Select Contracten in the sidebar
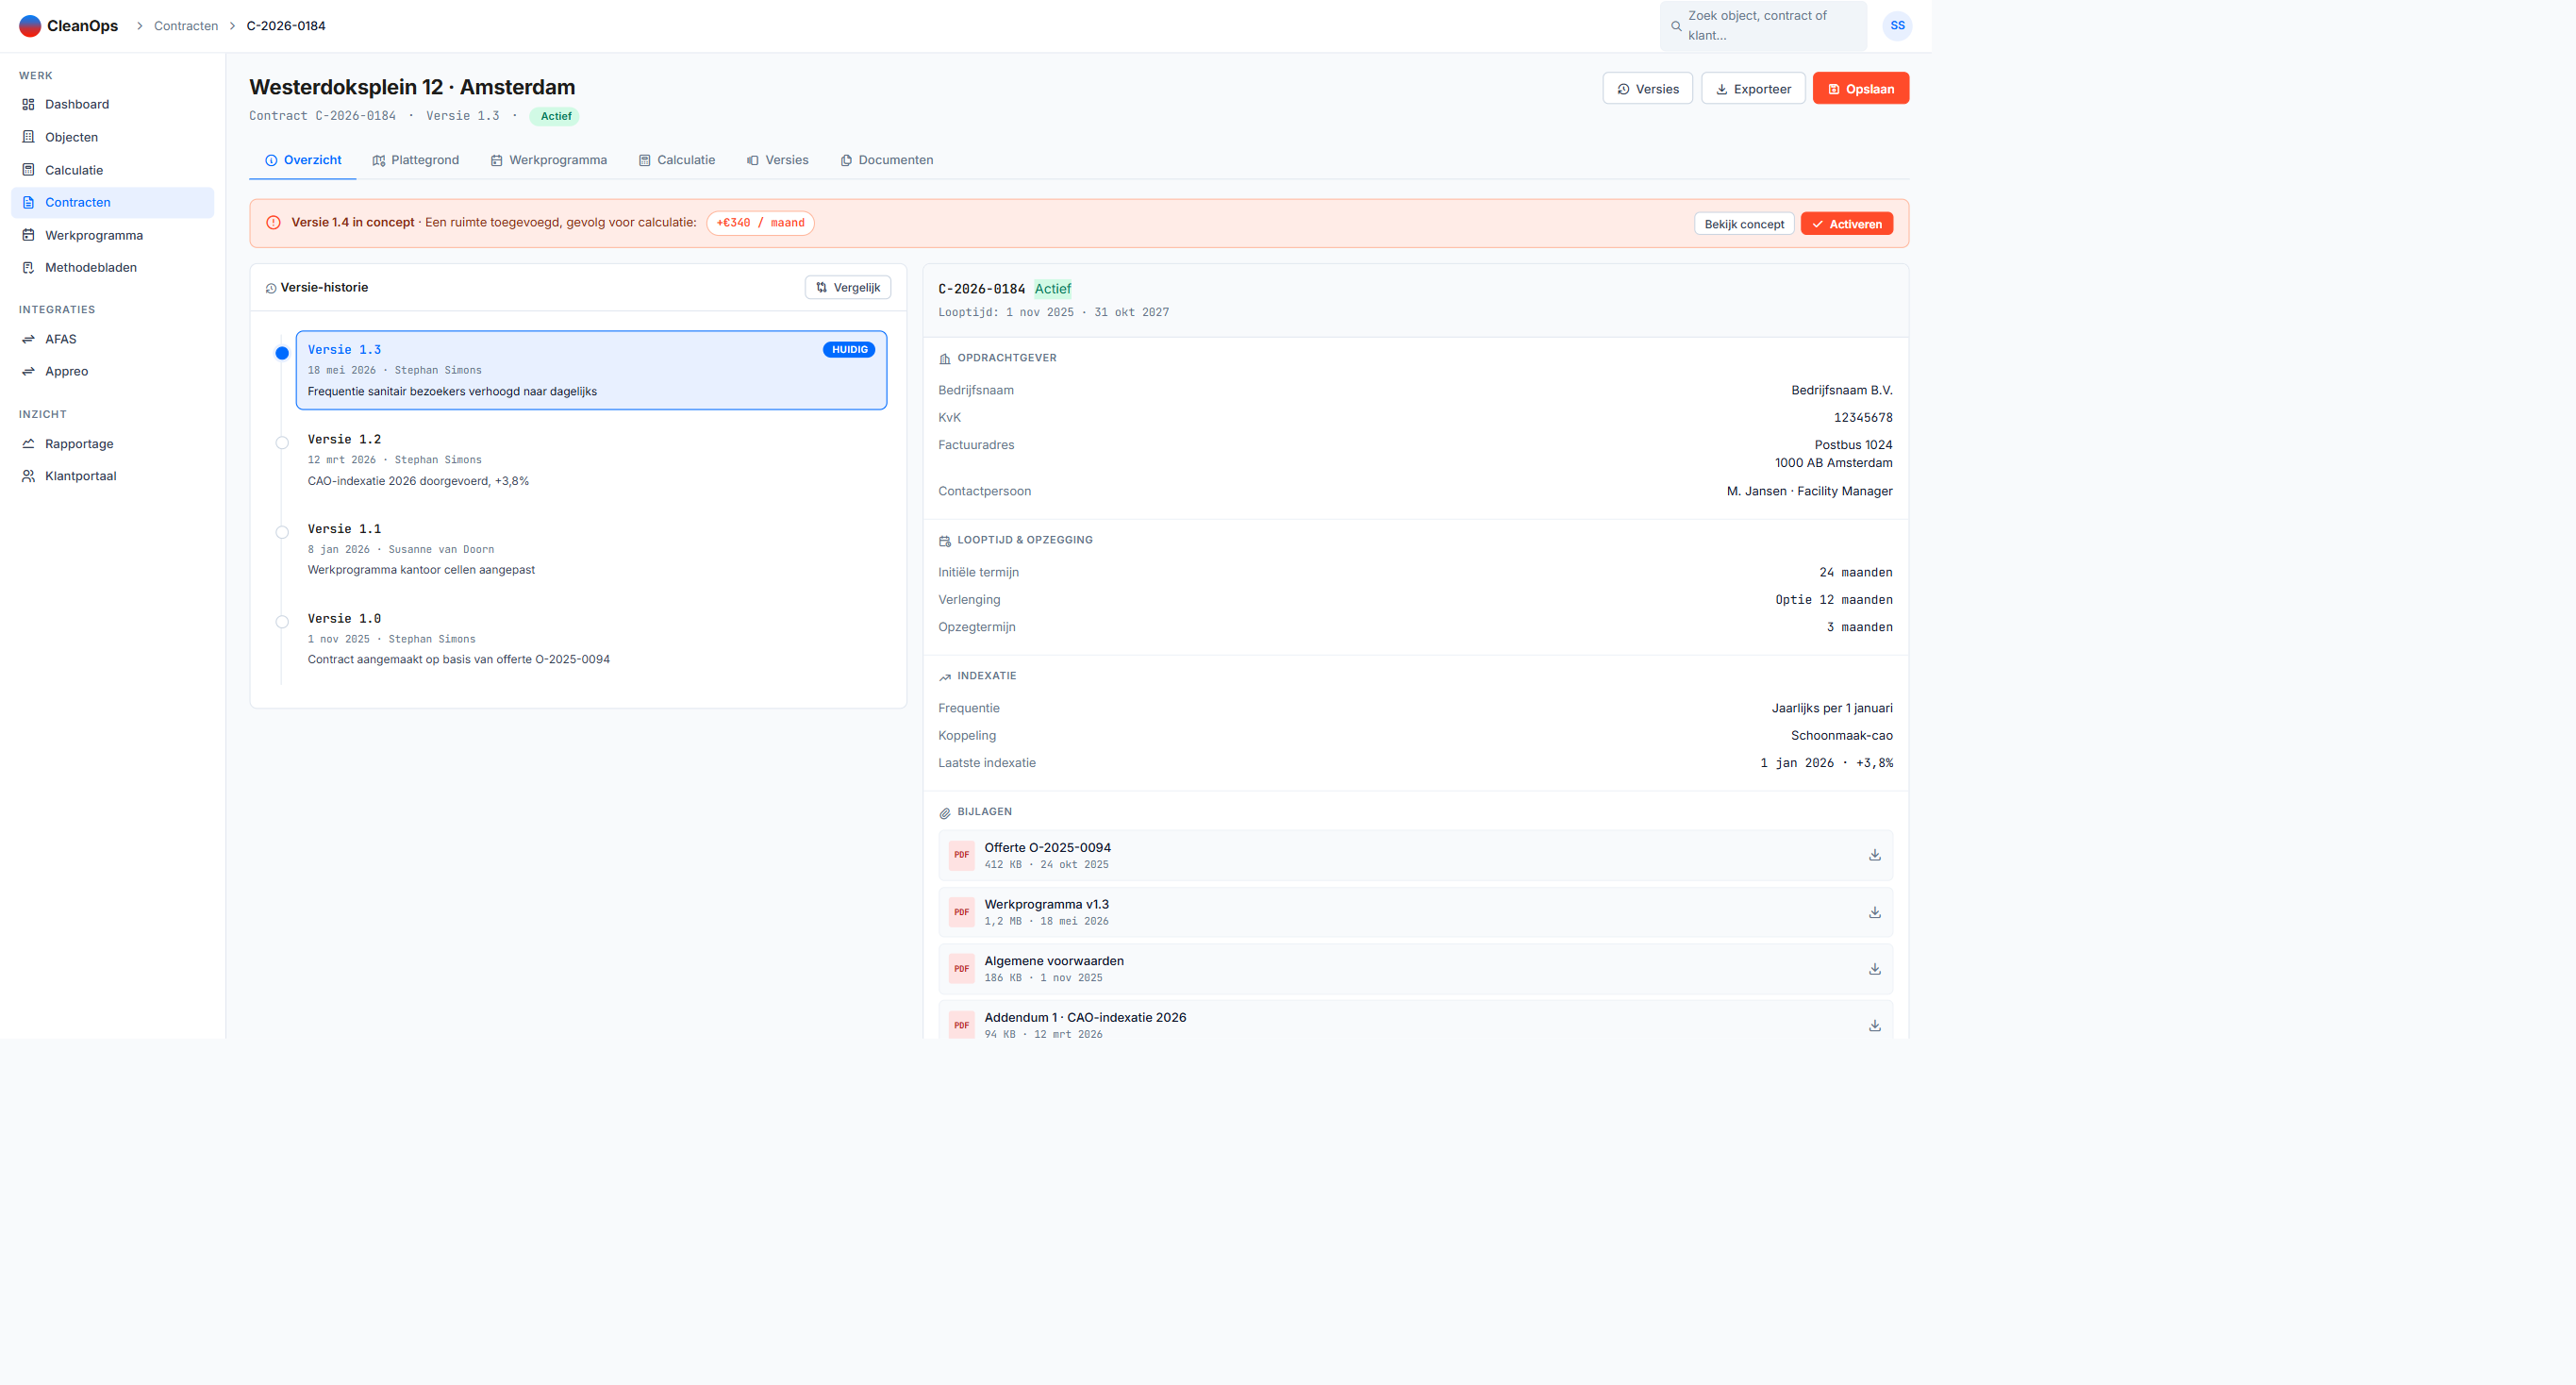 [x=112, y=202]
